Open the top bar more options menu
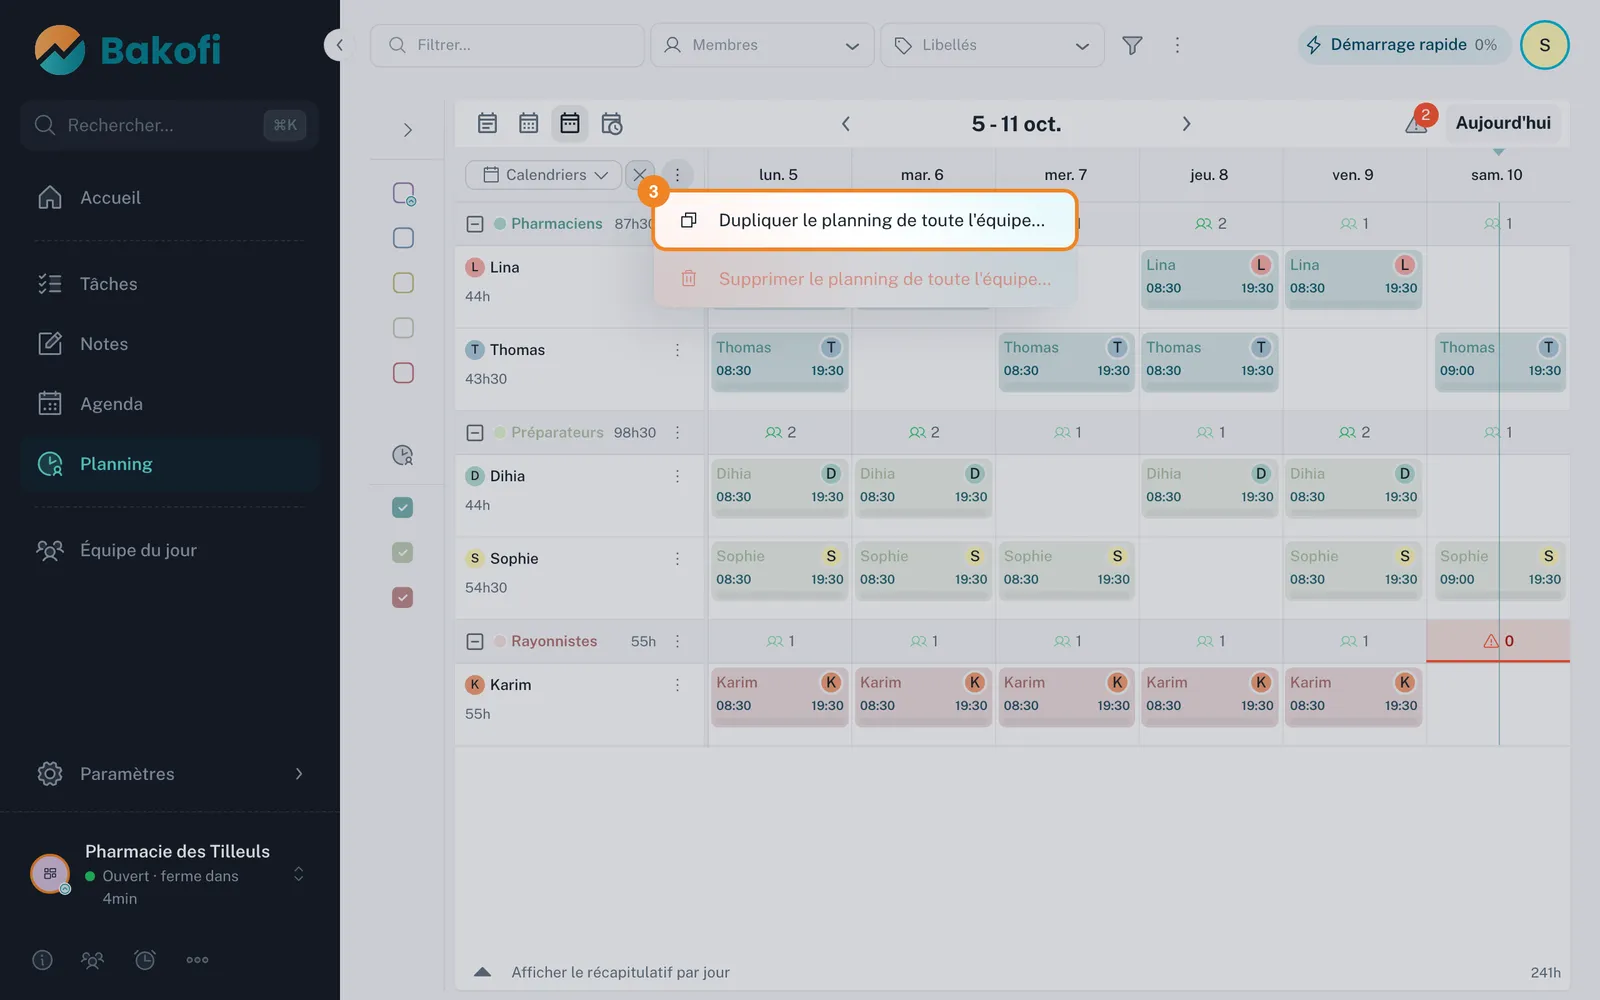This screenshot has width=1600, height=1000. [x=1177, y=45]
